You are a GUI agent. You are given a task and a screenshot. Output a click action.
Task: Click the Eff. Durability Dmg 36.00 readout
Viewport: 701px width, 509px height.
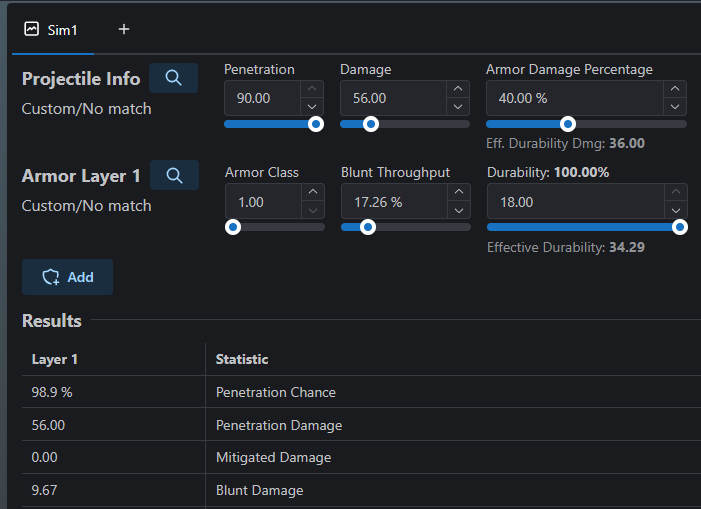point(566,143)
